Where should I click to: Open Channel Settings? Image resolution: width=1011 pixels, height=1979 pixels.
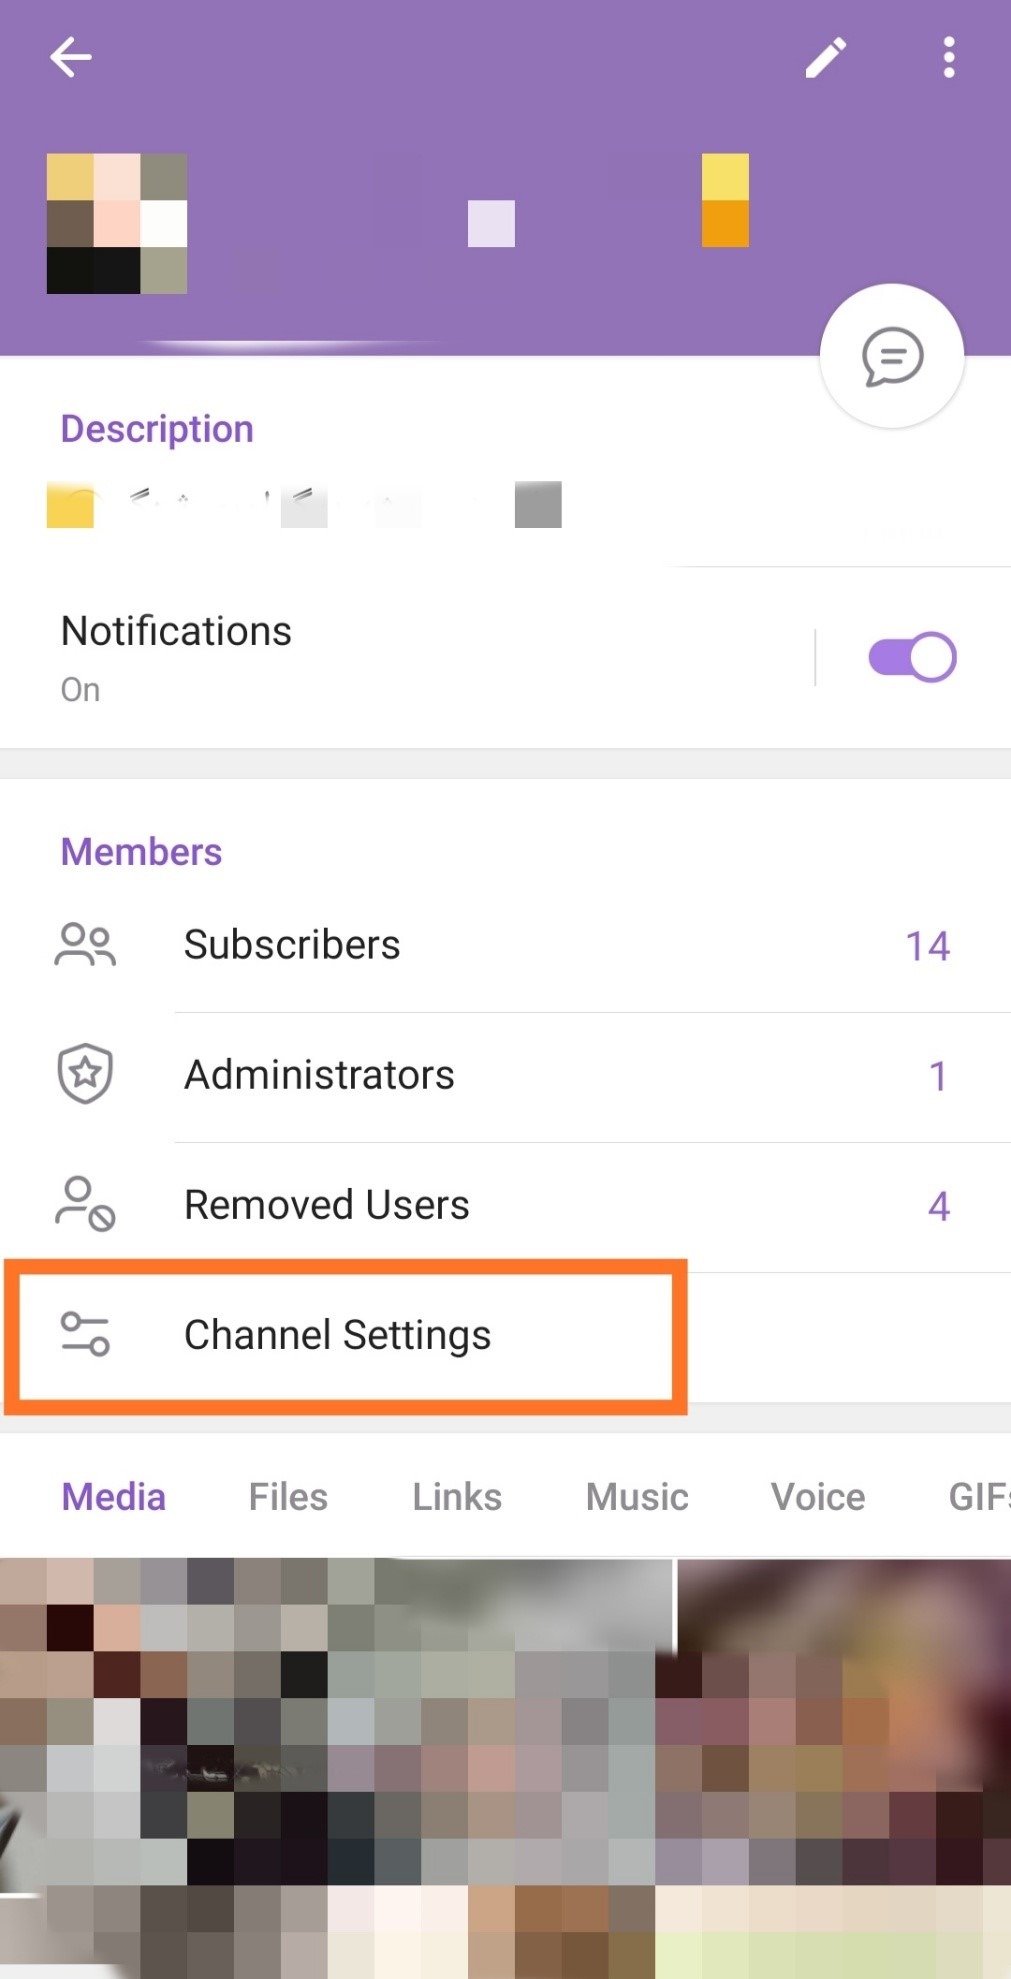tap(505, 1336)
